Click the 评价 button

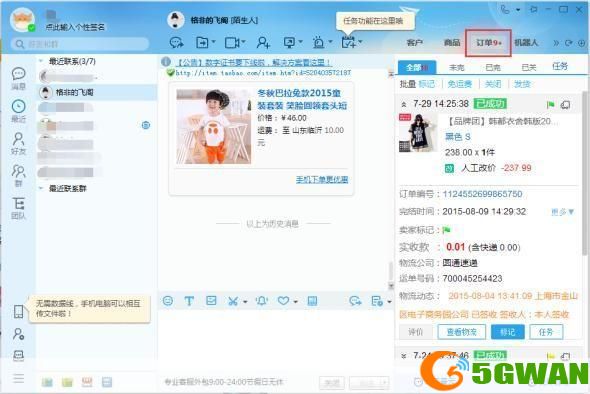(415, 332)
